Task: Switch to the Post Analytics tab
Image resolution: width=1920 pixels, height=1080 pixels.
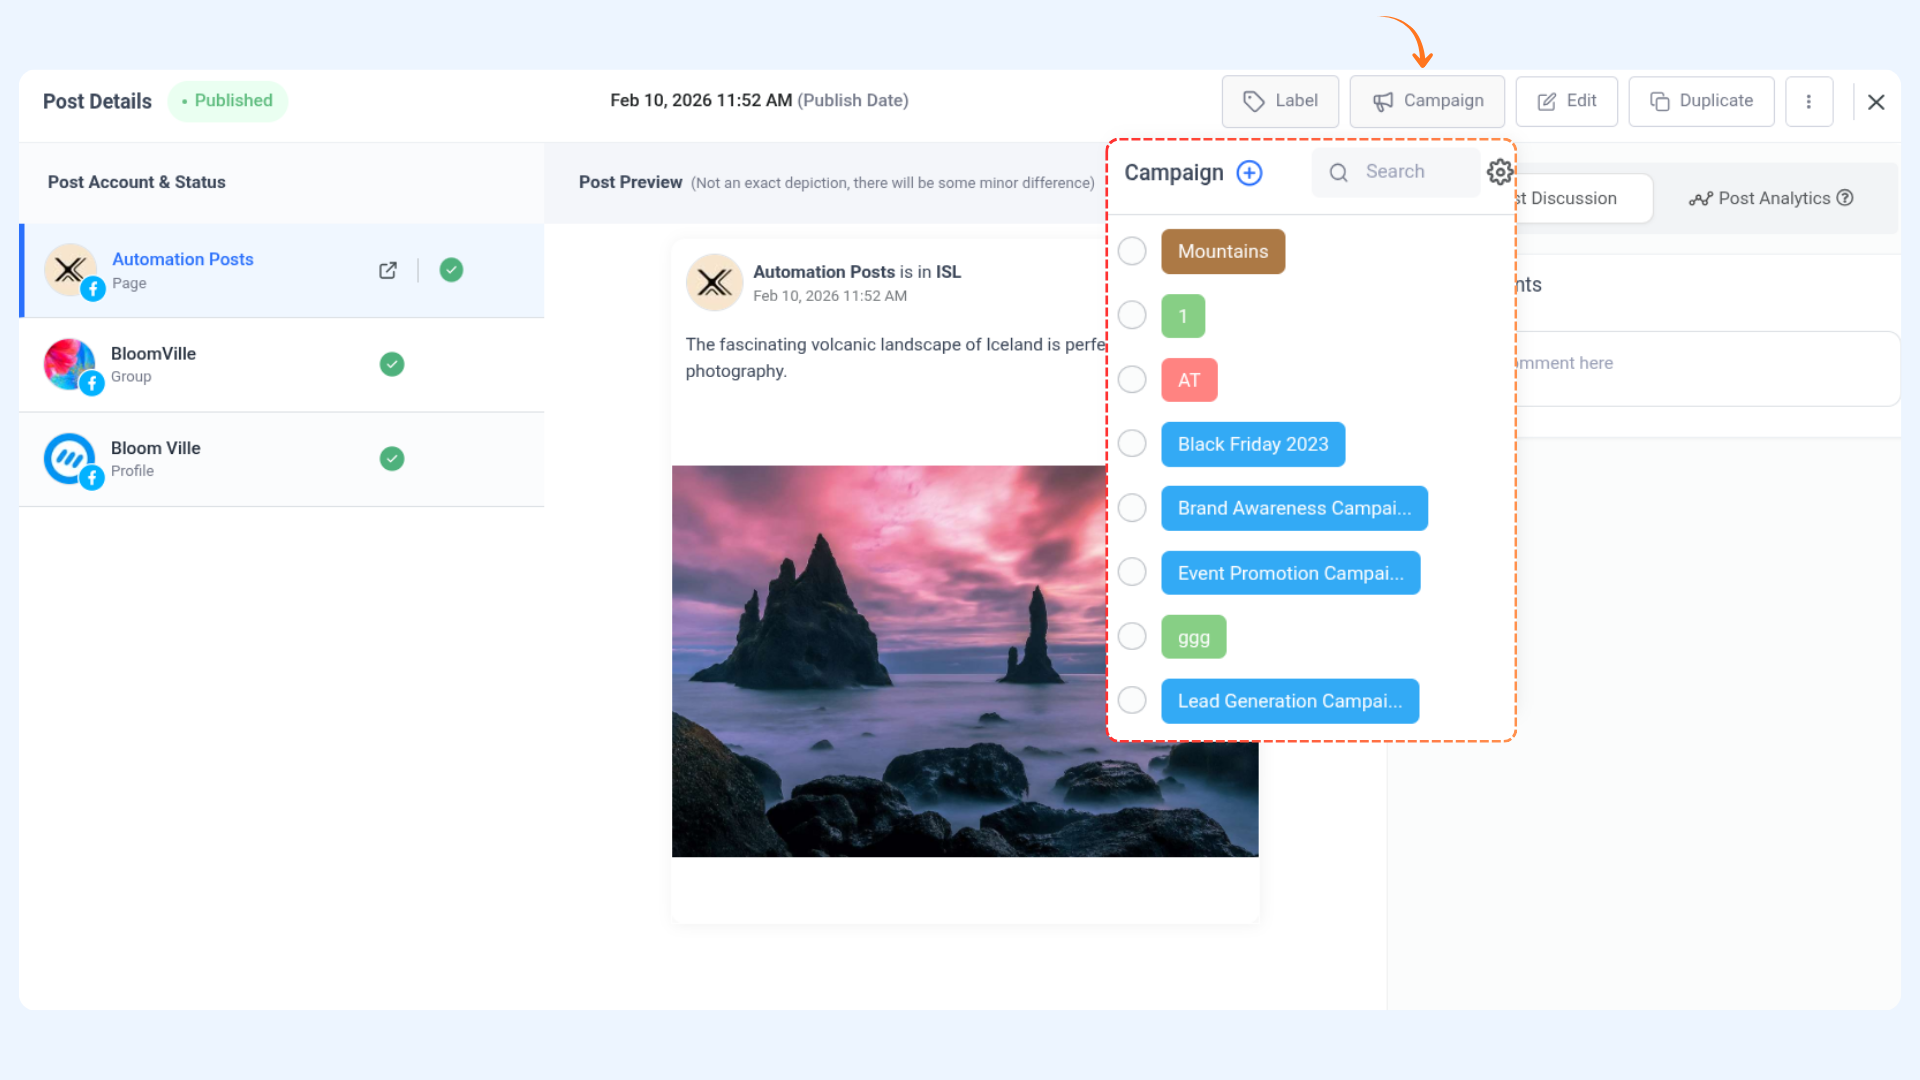Action: (1770, 198)
